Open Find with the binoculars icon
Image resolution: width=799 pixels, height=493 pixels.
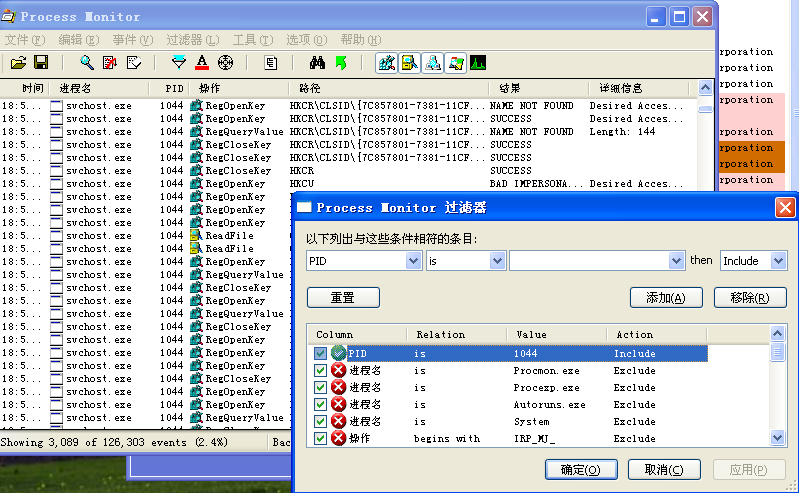317,63
